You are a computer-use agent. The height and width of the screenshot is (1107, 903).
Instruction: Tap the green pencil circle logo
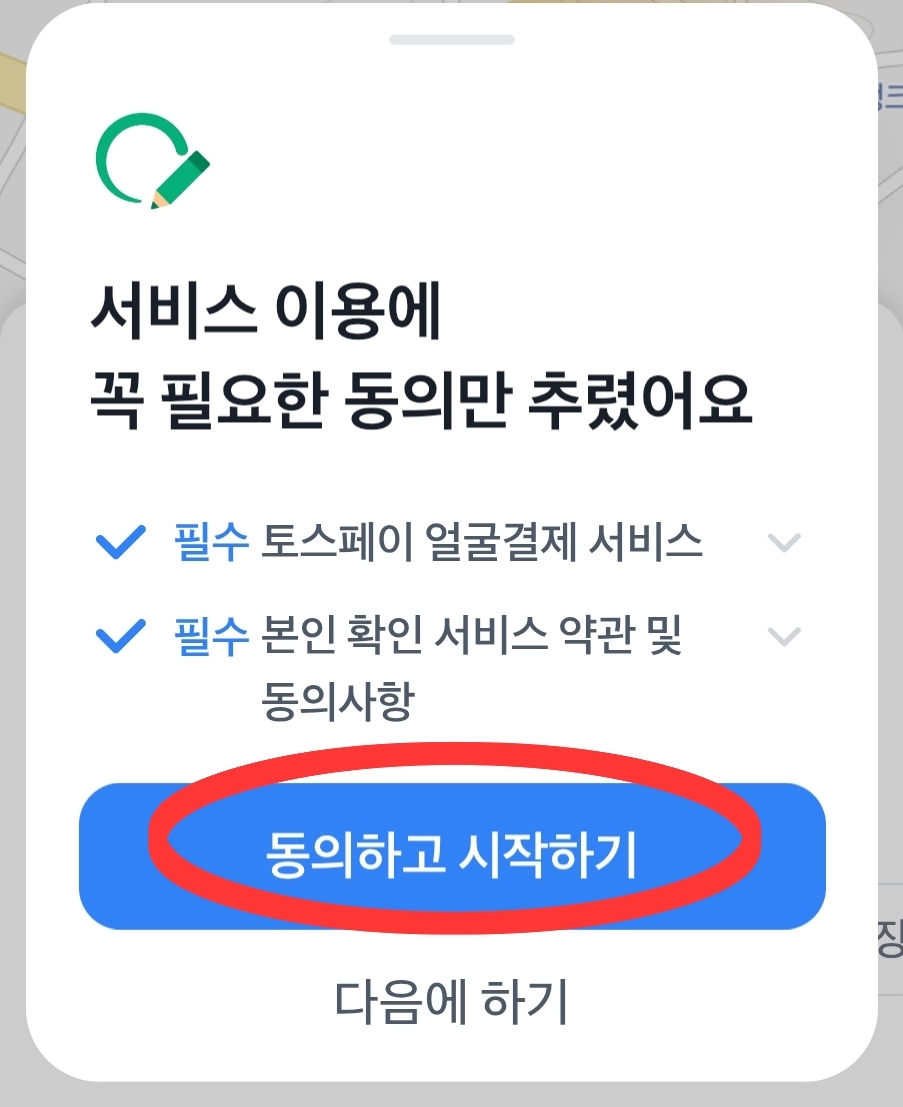[153, 161]
